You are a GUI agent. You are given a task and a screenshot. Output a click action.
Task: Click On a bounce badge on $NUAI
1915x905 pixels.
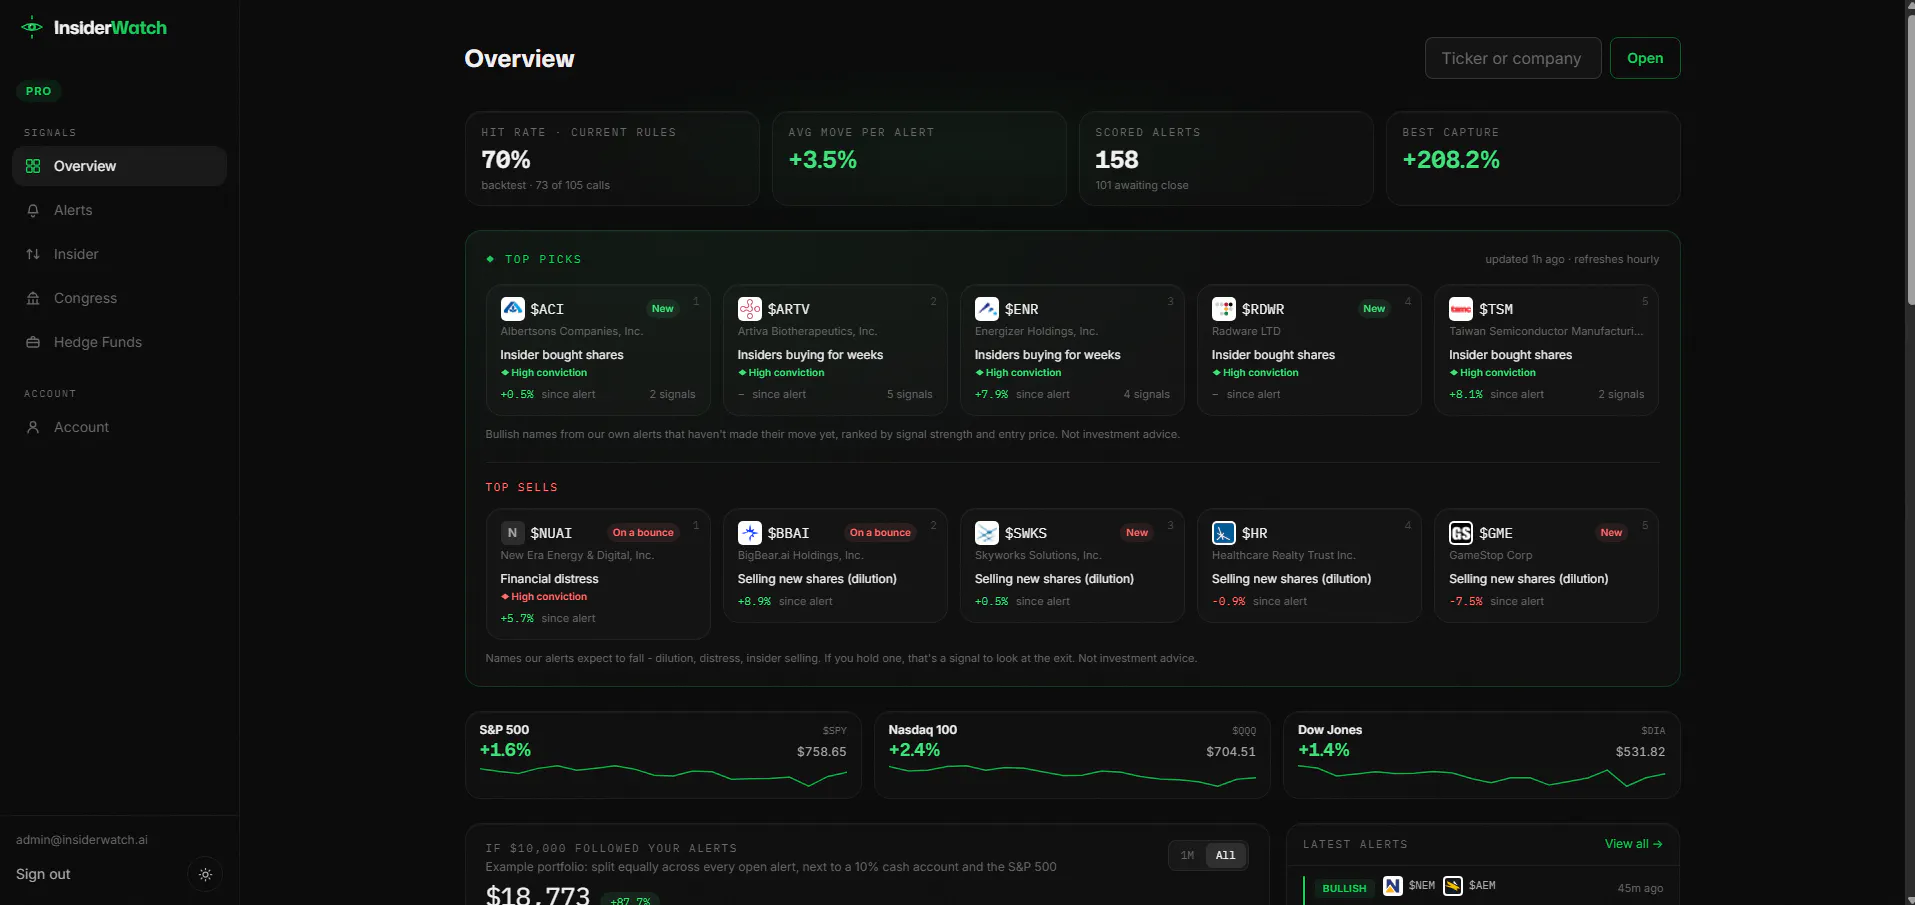643,533
